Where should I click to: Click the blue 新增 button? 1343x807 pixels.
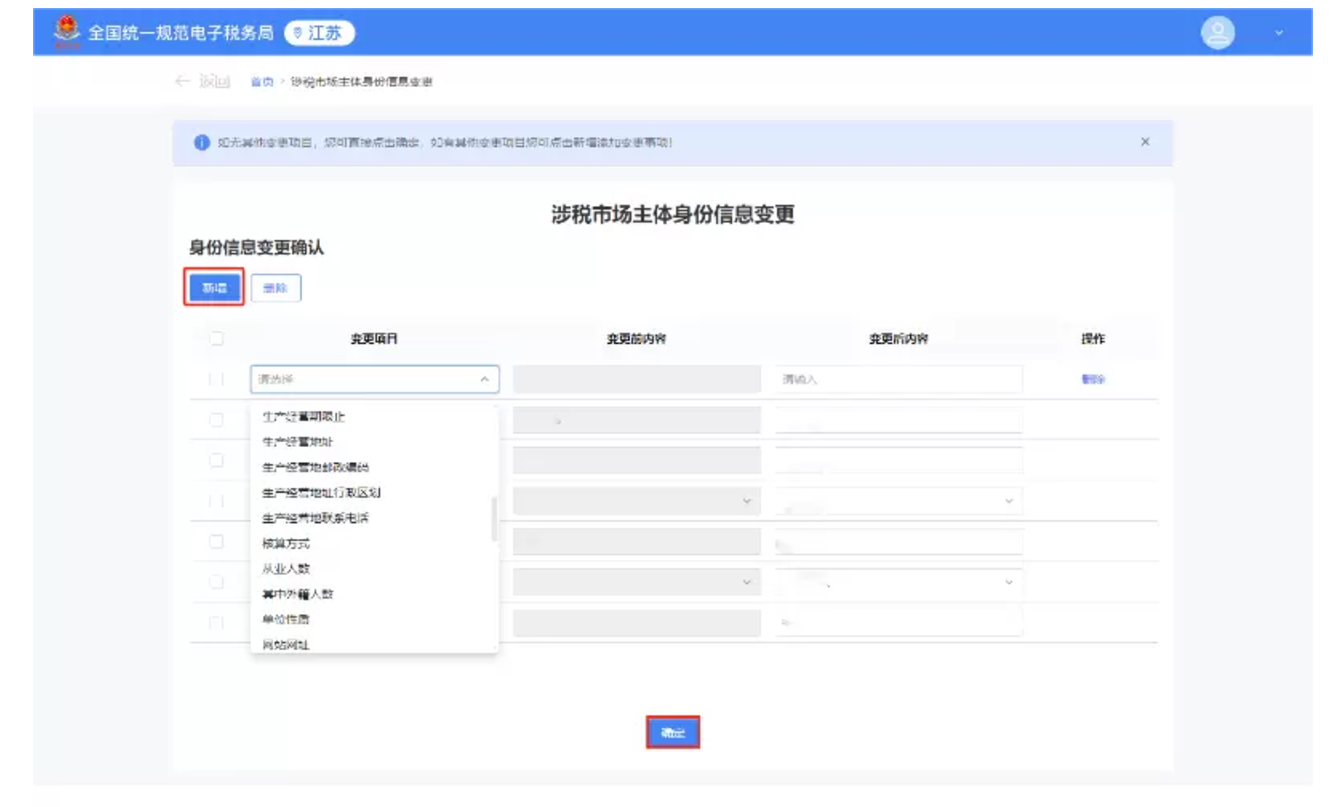[x=214, y=288]
